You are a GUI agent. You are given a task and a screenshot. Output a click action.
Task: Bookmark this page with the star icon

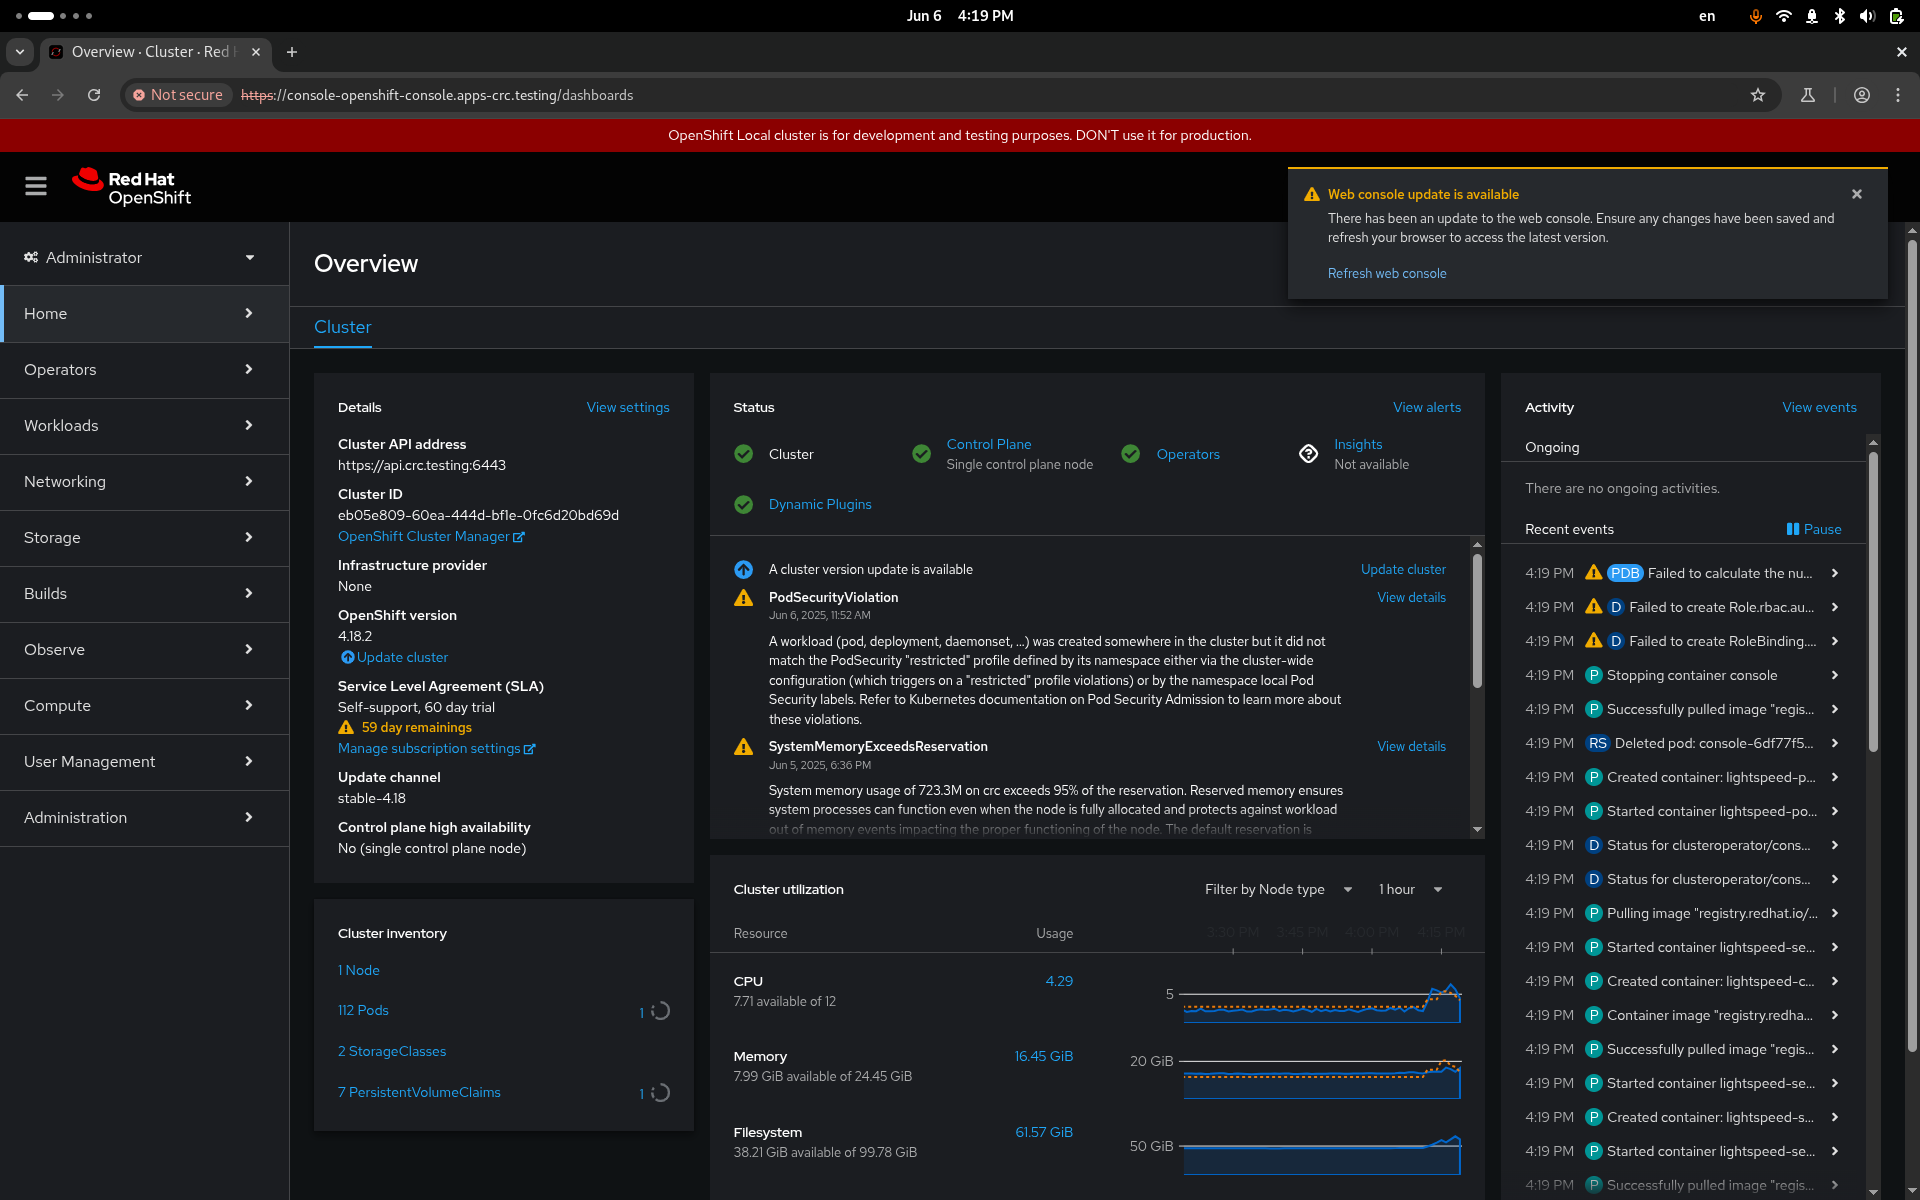click(x=1757, y=95)
